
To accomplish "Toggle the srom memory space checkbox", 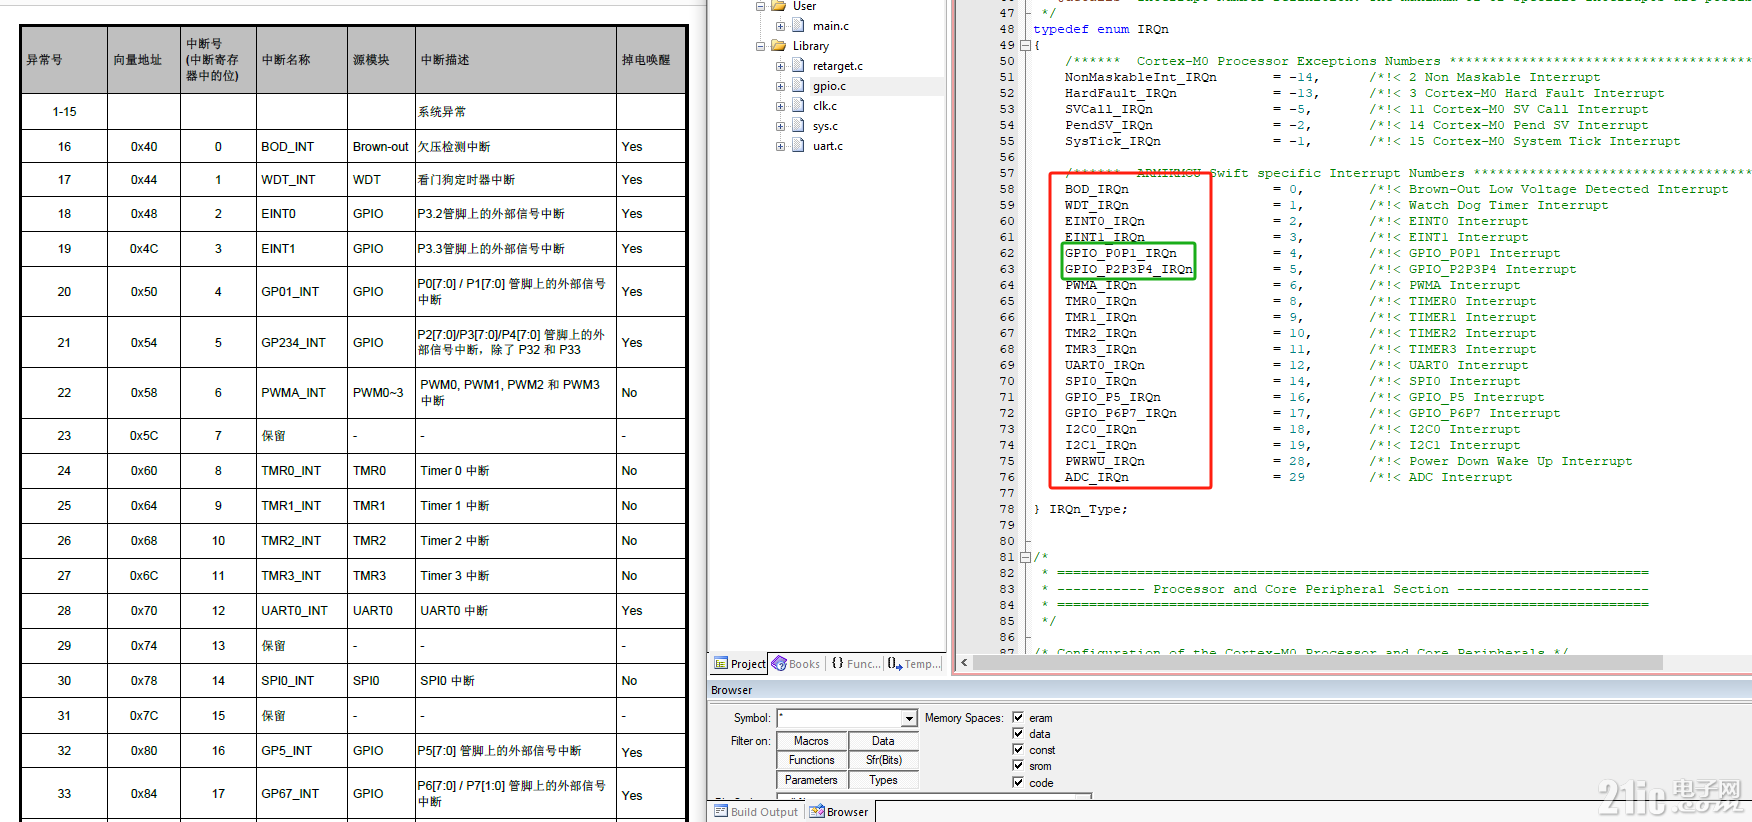I will click(1018, 766).
